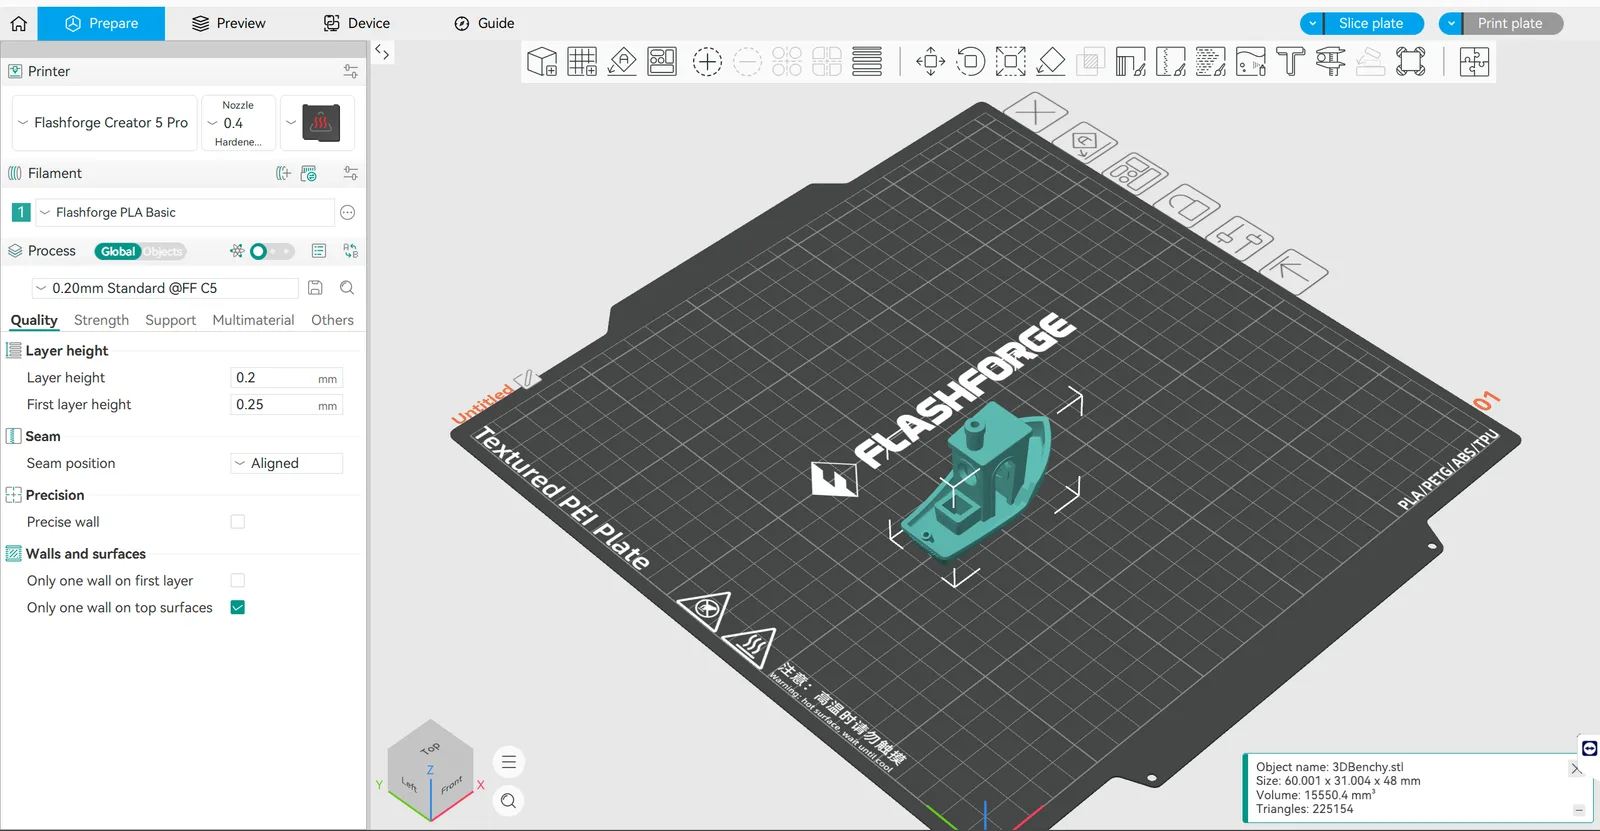Arrange all objects on the plate
The image size is (1600, 831).
(x=662, y=62)
